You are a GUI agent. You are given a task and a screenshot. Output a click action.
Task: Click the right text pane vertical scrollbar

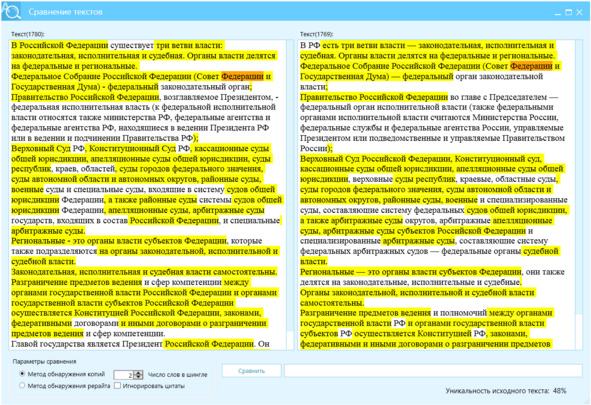(579, 195)
